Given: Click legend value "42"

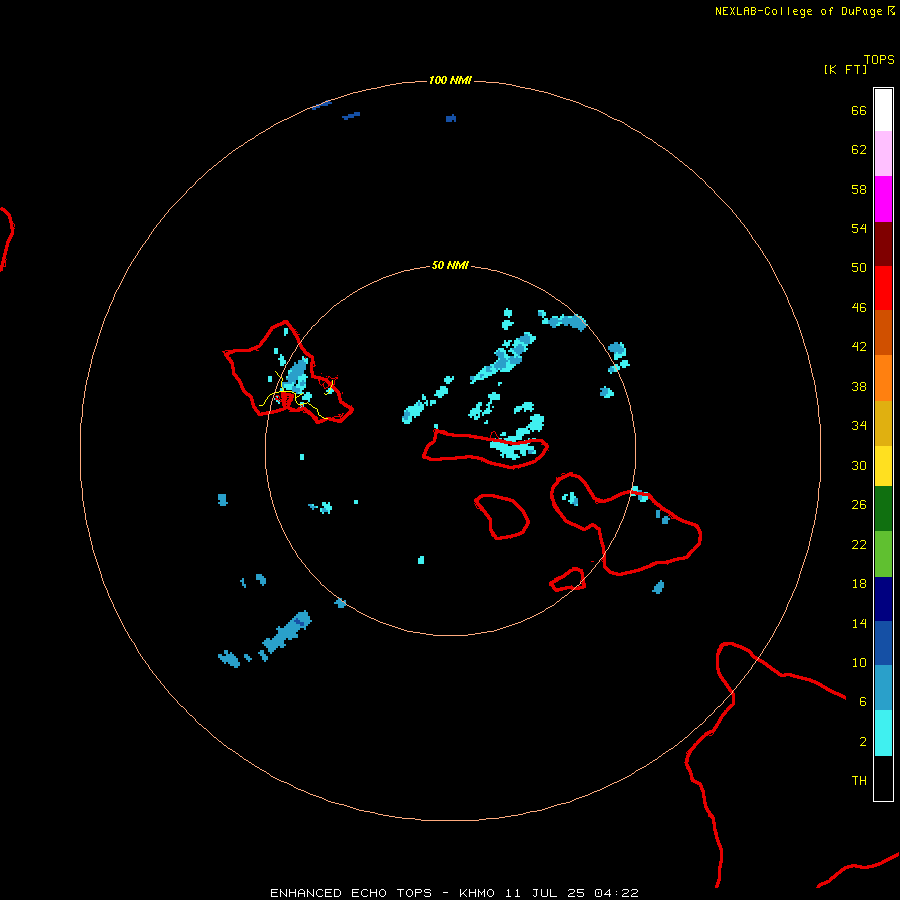Looking at the screenshot, I should click(x=859, y=347).
